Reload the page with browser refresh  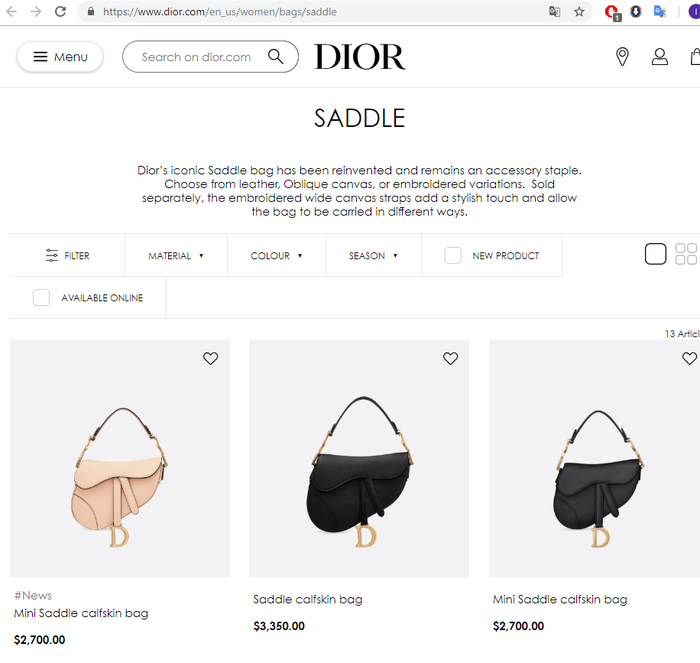point(60,12)
